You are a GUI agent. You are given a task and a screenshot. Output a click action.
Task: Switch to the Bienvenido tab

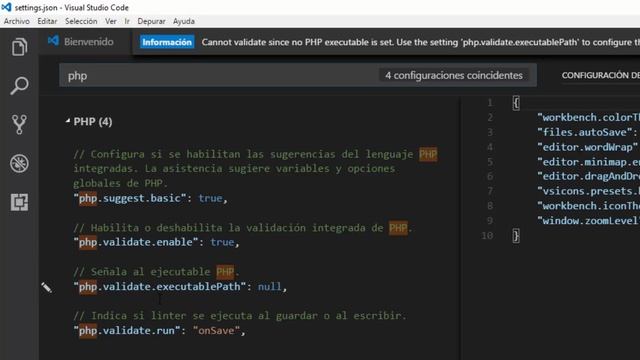[x=81, y=42]
